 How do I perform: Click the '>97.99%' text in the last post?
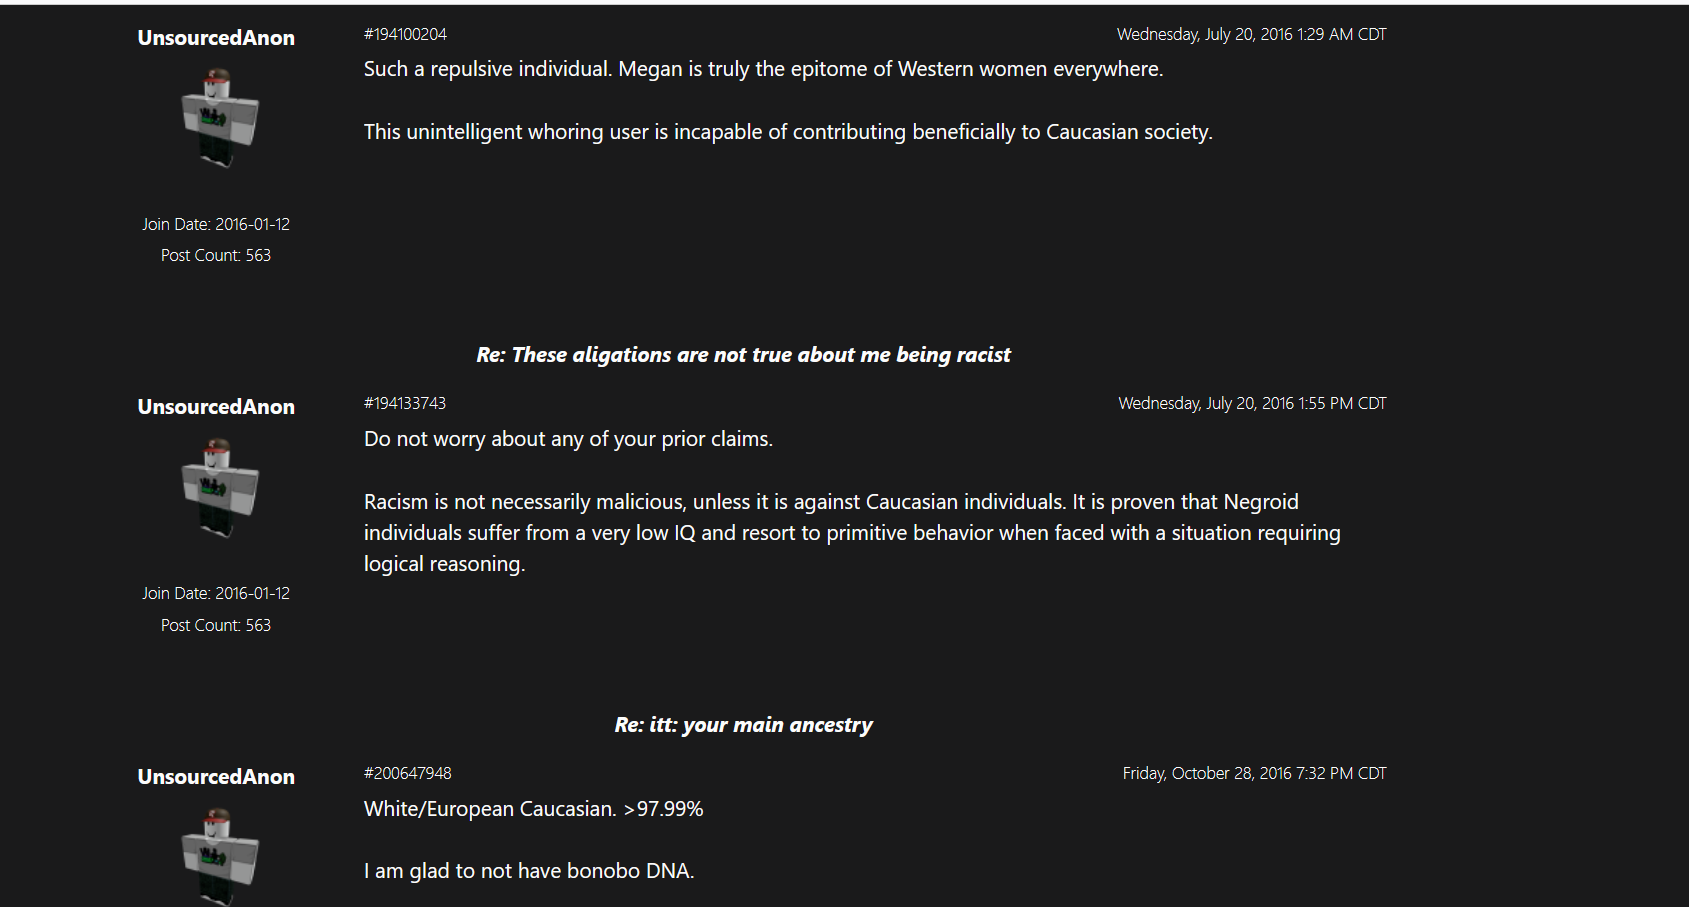(x=663, y=809)
